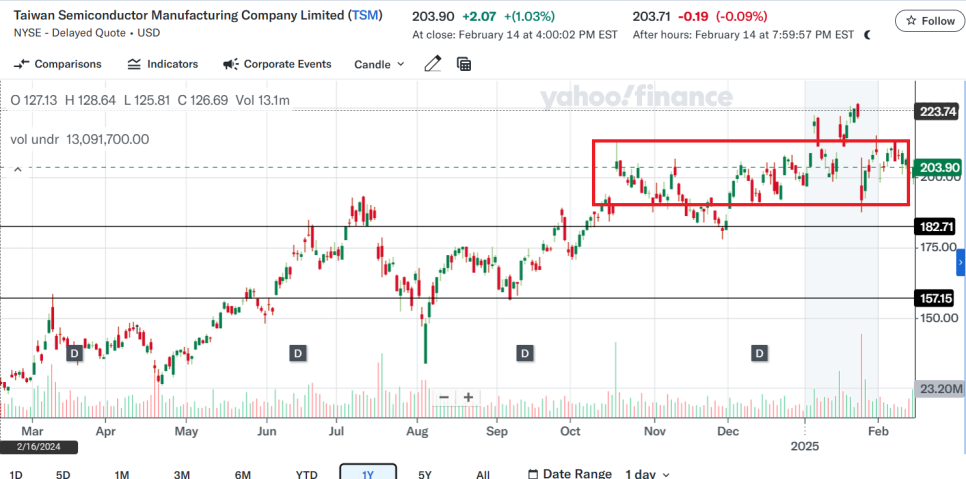Click the 2/16/2024 date label

click(x=39, y=448)
